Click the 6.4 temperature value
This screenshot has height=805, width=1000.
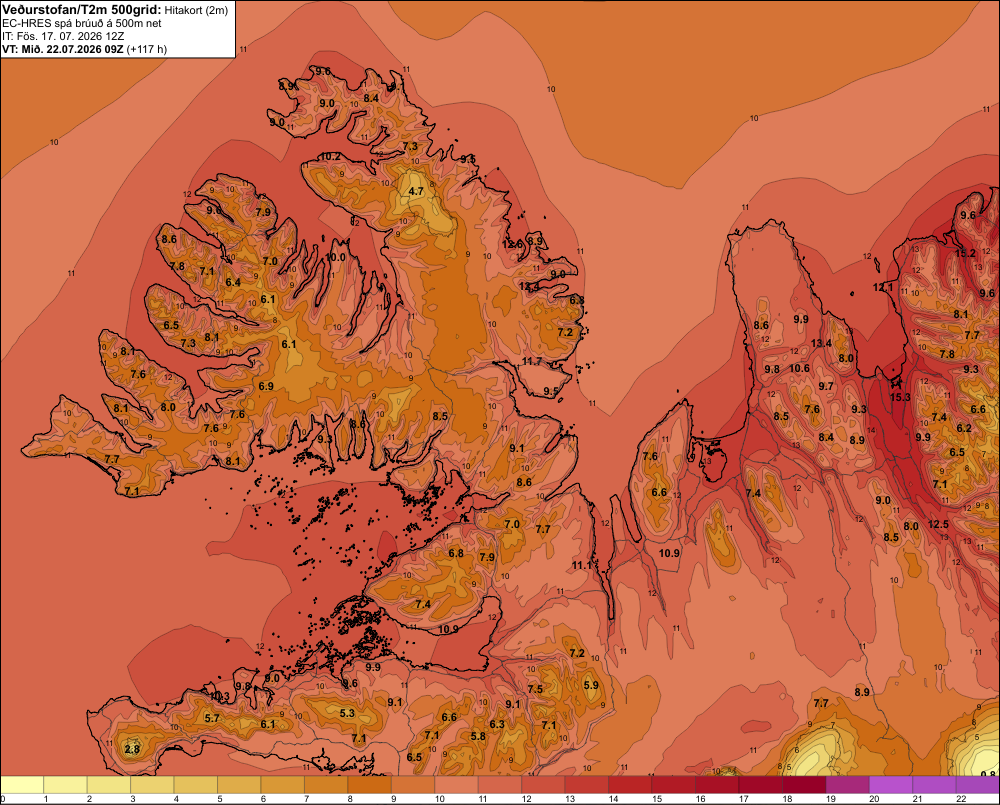(x=233, y=282)
